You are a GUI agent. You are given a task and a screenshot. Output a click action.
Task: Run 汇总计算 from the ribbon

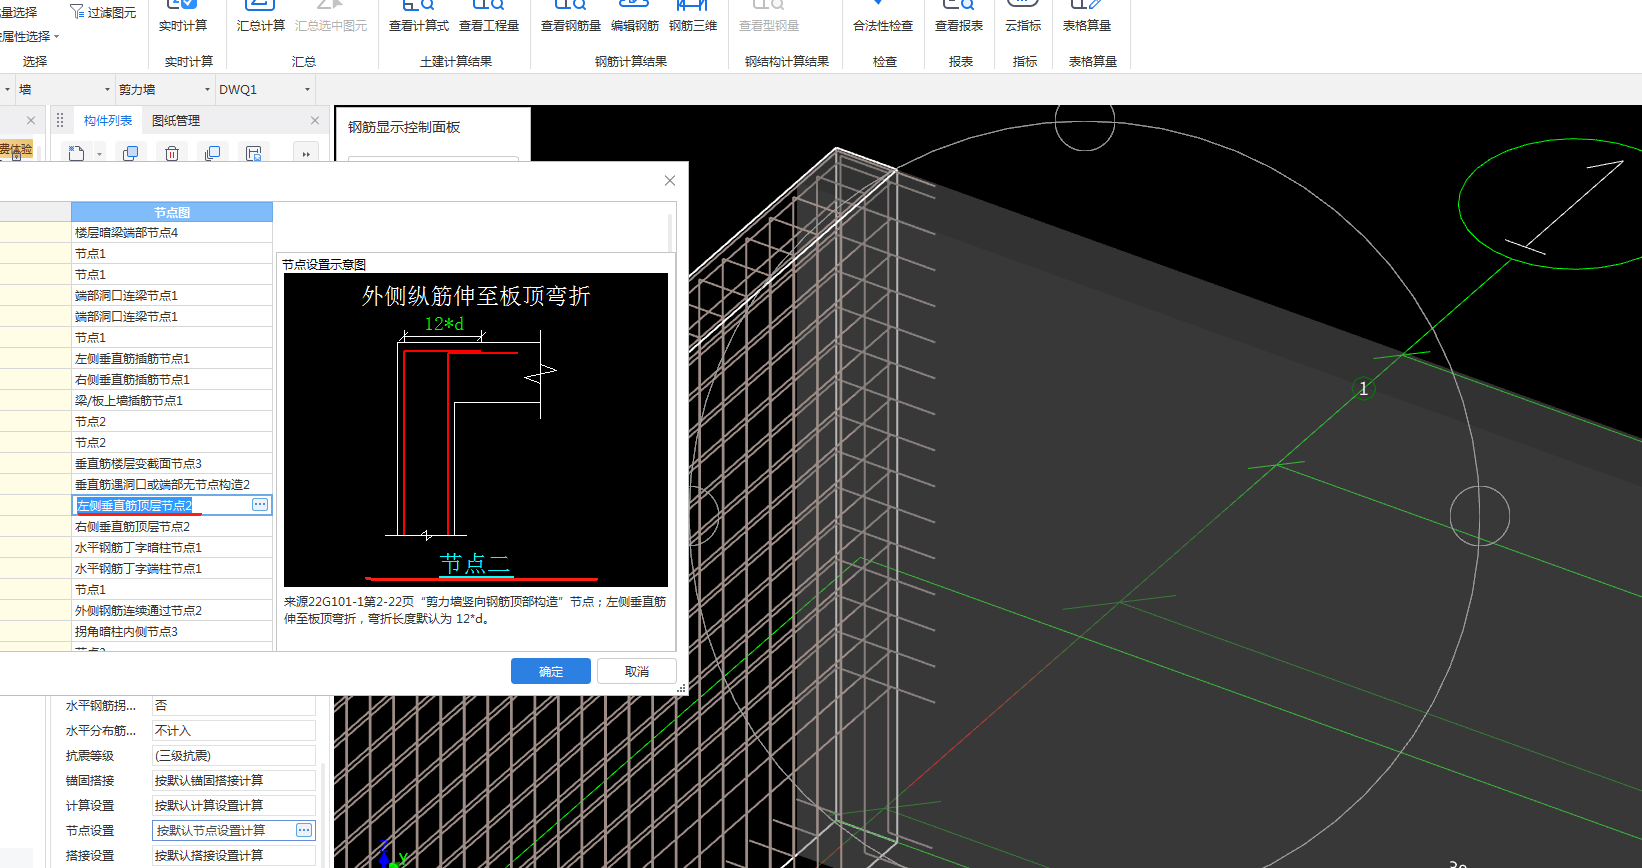[261, 17]
